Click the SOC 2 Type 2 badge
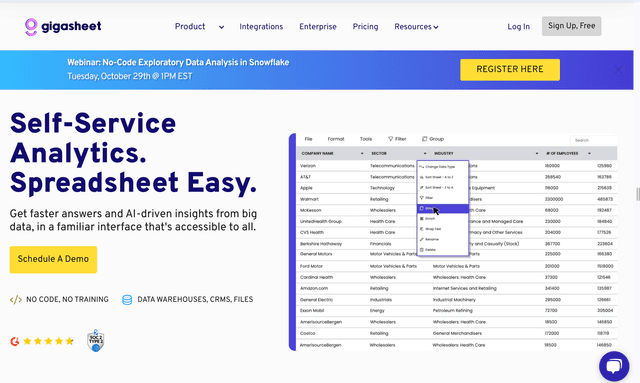The image size is (640, 383). tap(96, 341)
